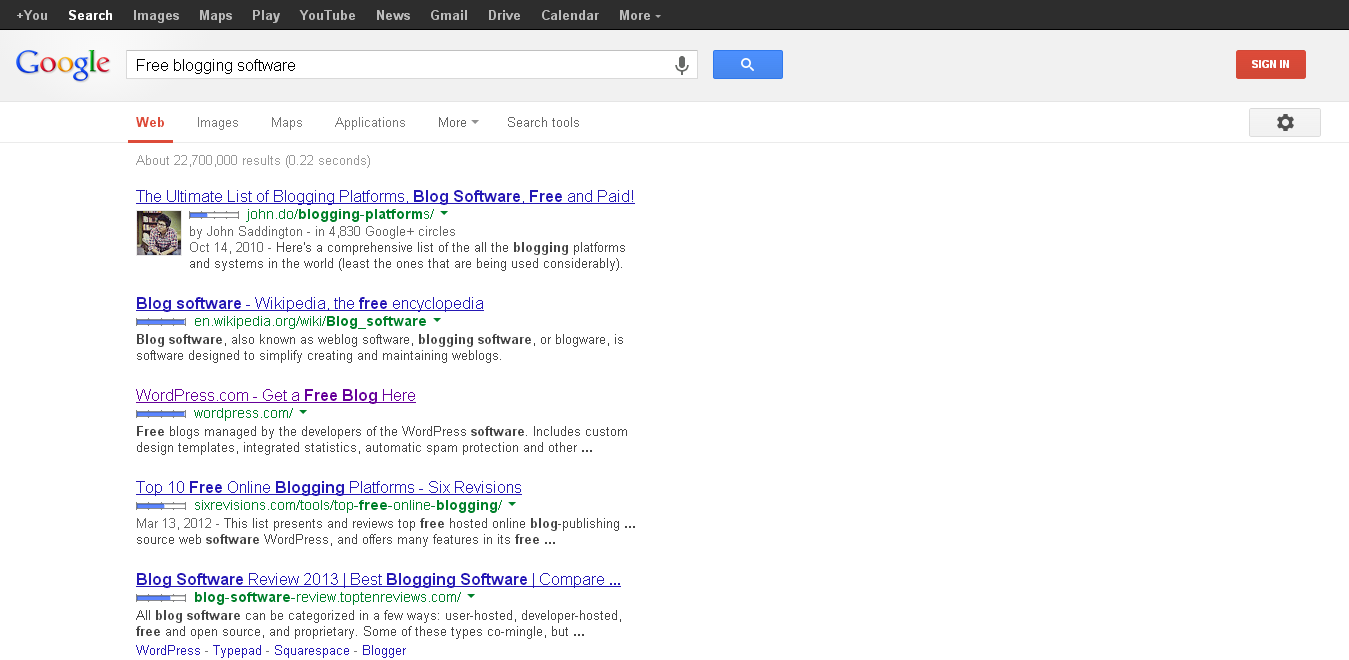The image size is (1349, 660).
Task: Click +You in the top bar
Action: (32, 15)
